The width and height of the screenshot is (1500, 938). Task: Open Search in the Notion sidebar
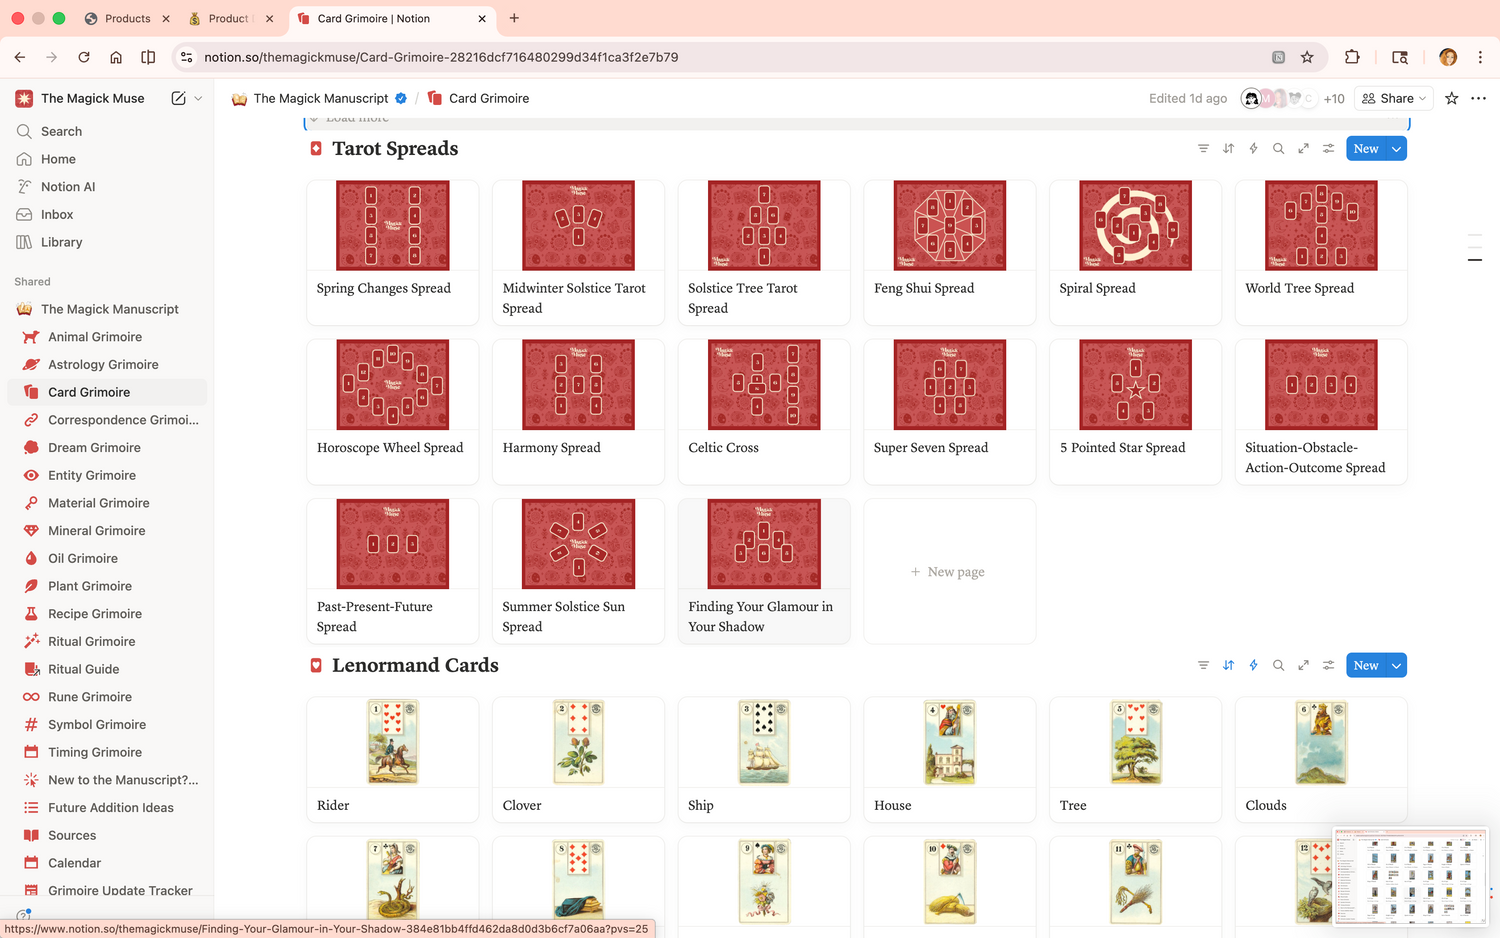pyautogui.click(x=107, y=131)
